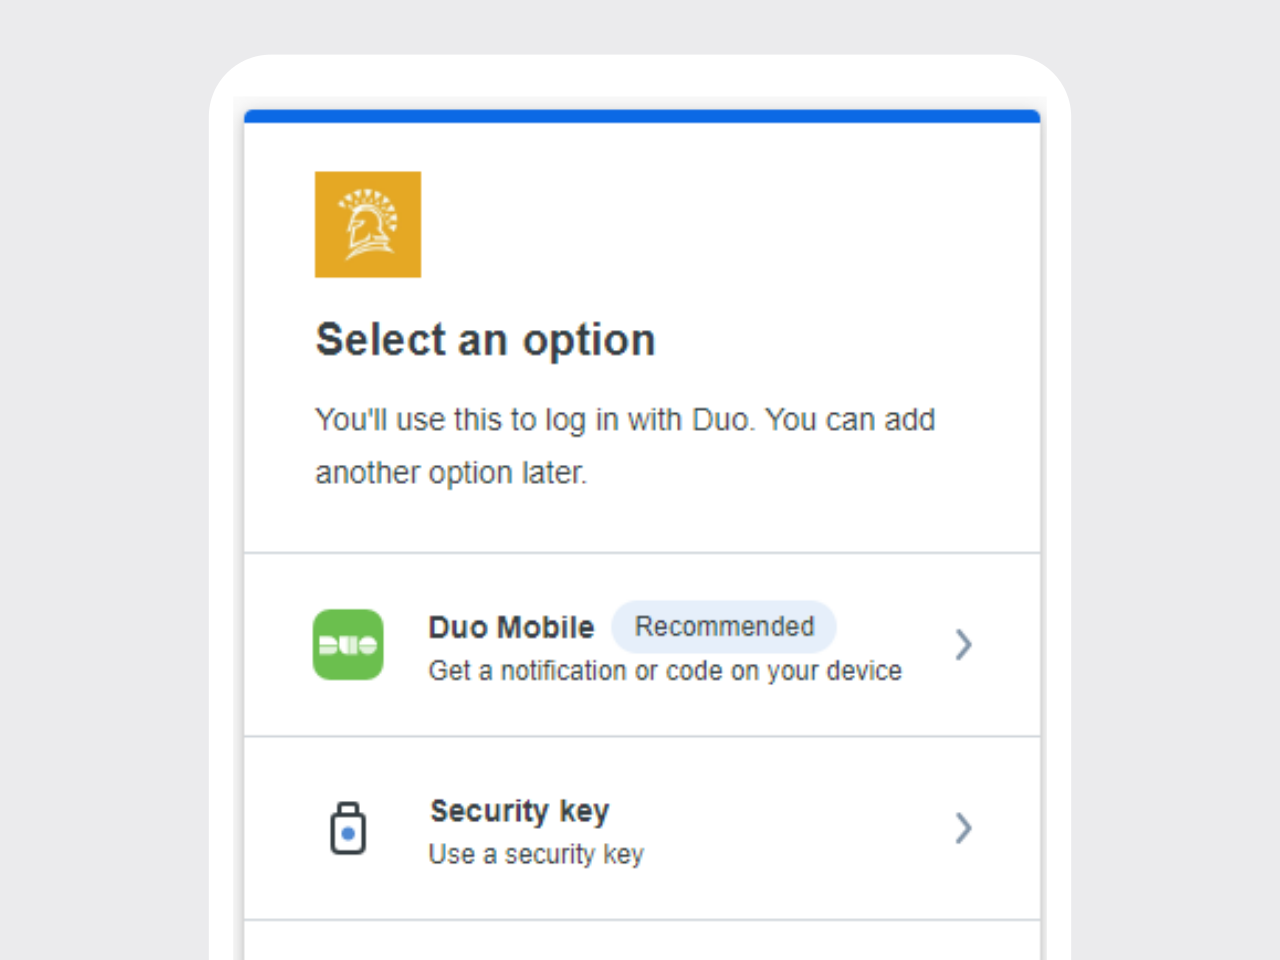The image size is (1280, 960).
Task: Click the sentence about adding another option later
Action: pos(625,446)
